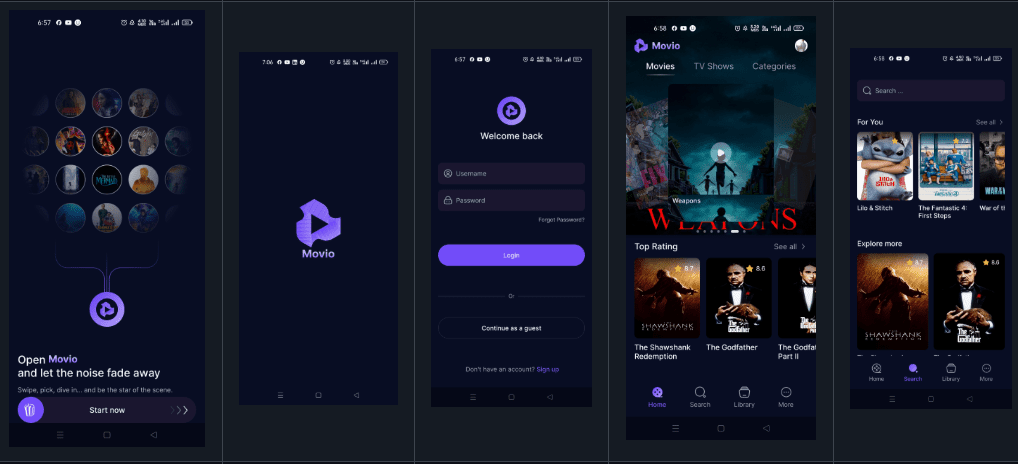The height and width of the screenshot is (464, 1018).
Task: Switch to the Movies tab
Action: [660, 66]
